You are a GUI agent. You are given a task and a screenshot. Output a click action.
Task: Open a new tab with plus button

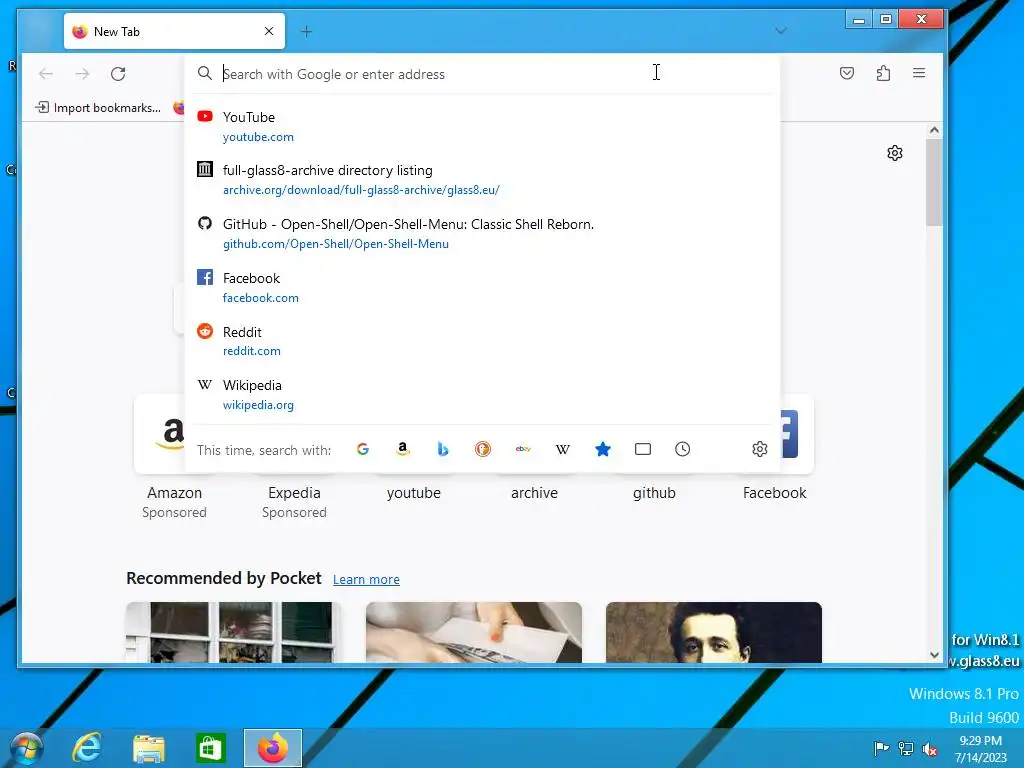[306, 31]
